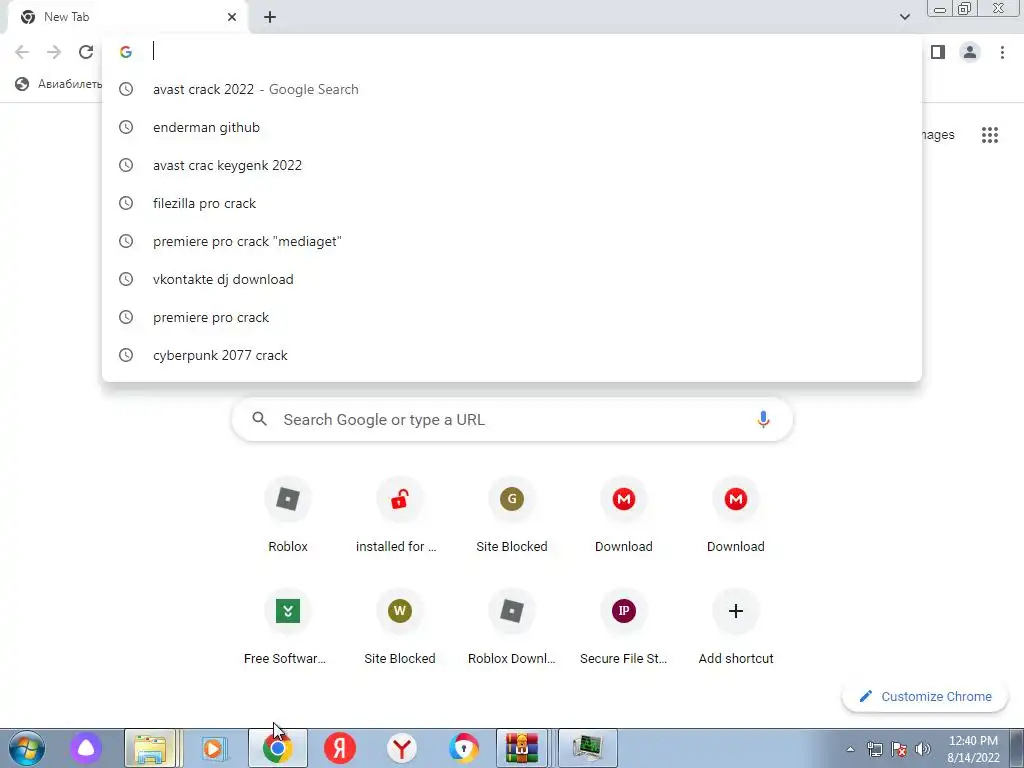Open the colorful browser icon beside Yandex
This screenshot has width=1024, height=768.
click(463, 748)
